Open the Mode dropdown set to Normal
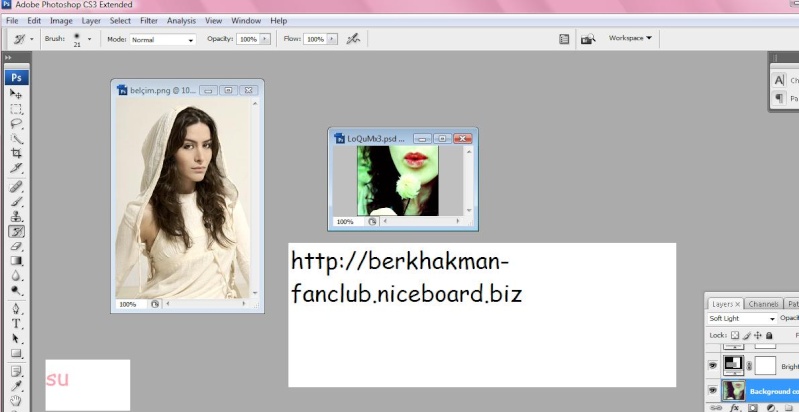Image resolution: width=799 pixels, height=412 pixels. click(x=163, y=39)
